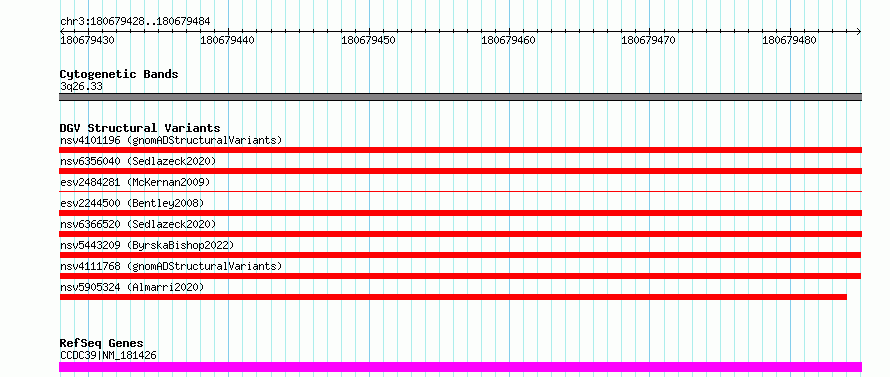
Task: Click the gray 3q26.33 cytogenetic band bar
Action: 460,97
